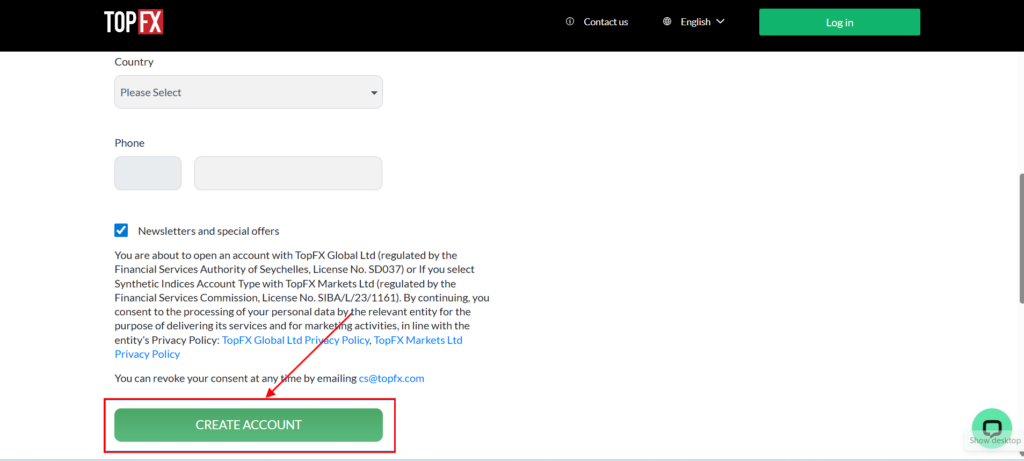Click the globe language icon

click(667, 22)
